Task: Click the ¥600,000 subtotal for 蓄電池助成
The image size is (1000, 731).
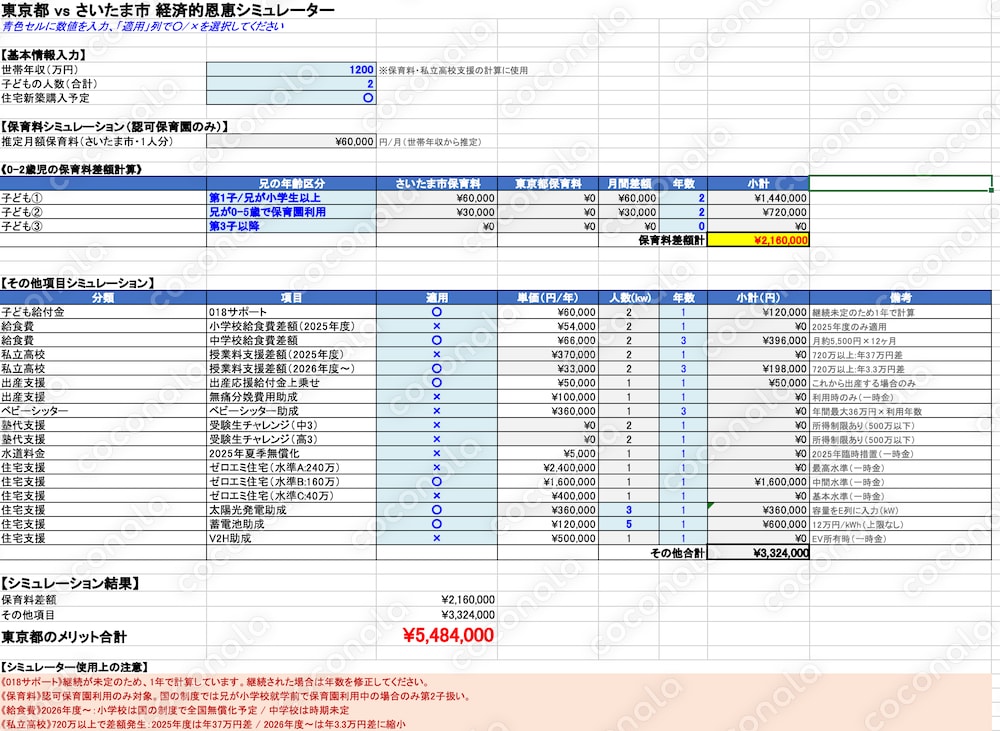Action: [758, 524]
